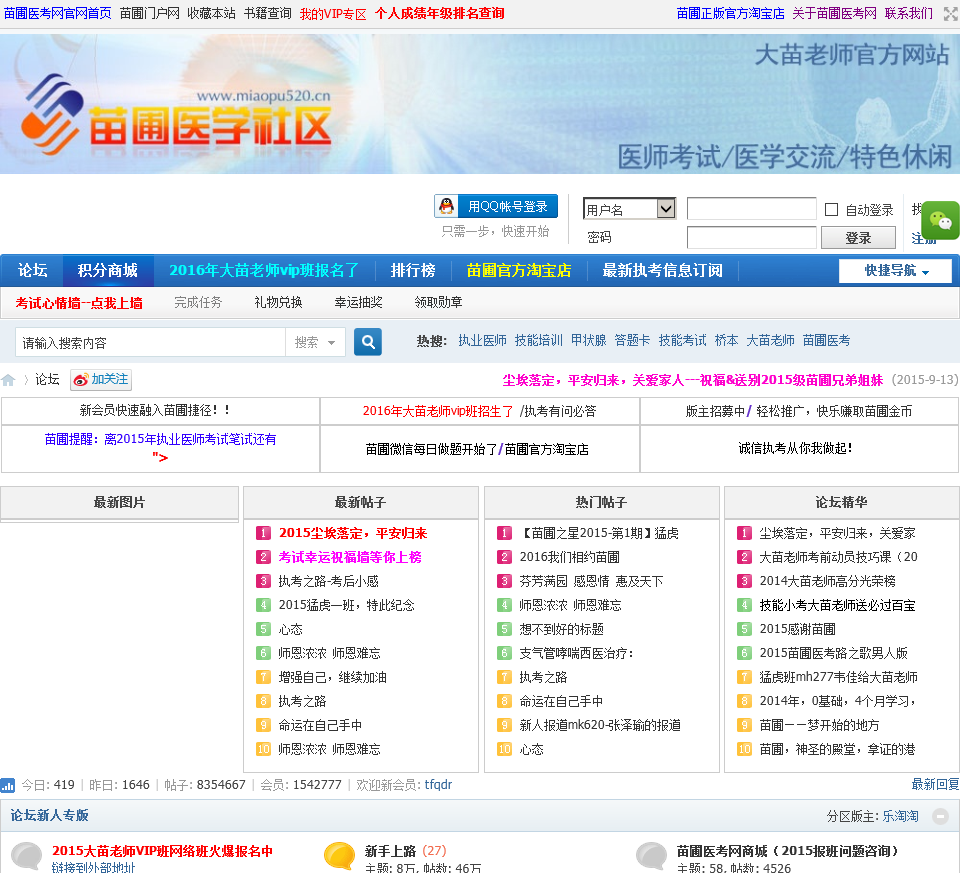Click the forum statistics bar chart icon
The height and width of the screenshot is (873, 960).
(8, 785)
